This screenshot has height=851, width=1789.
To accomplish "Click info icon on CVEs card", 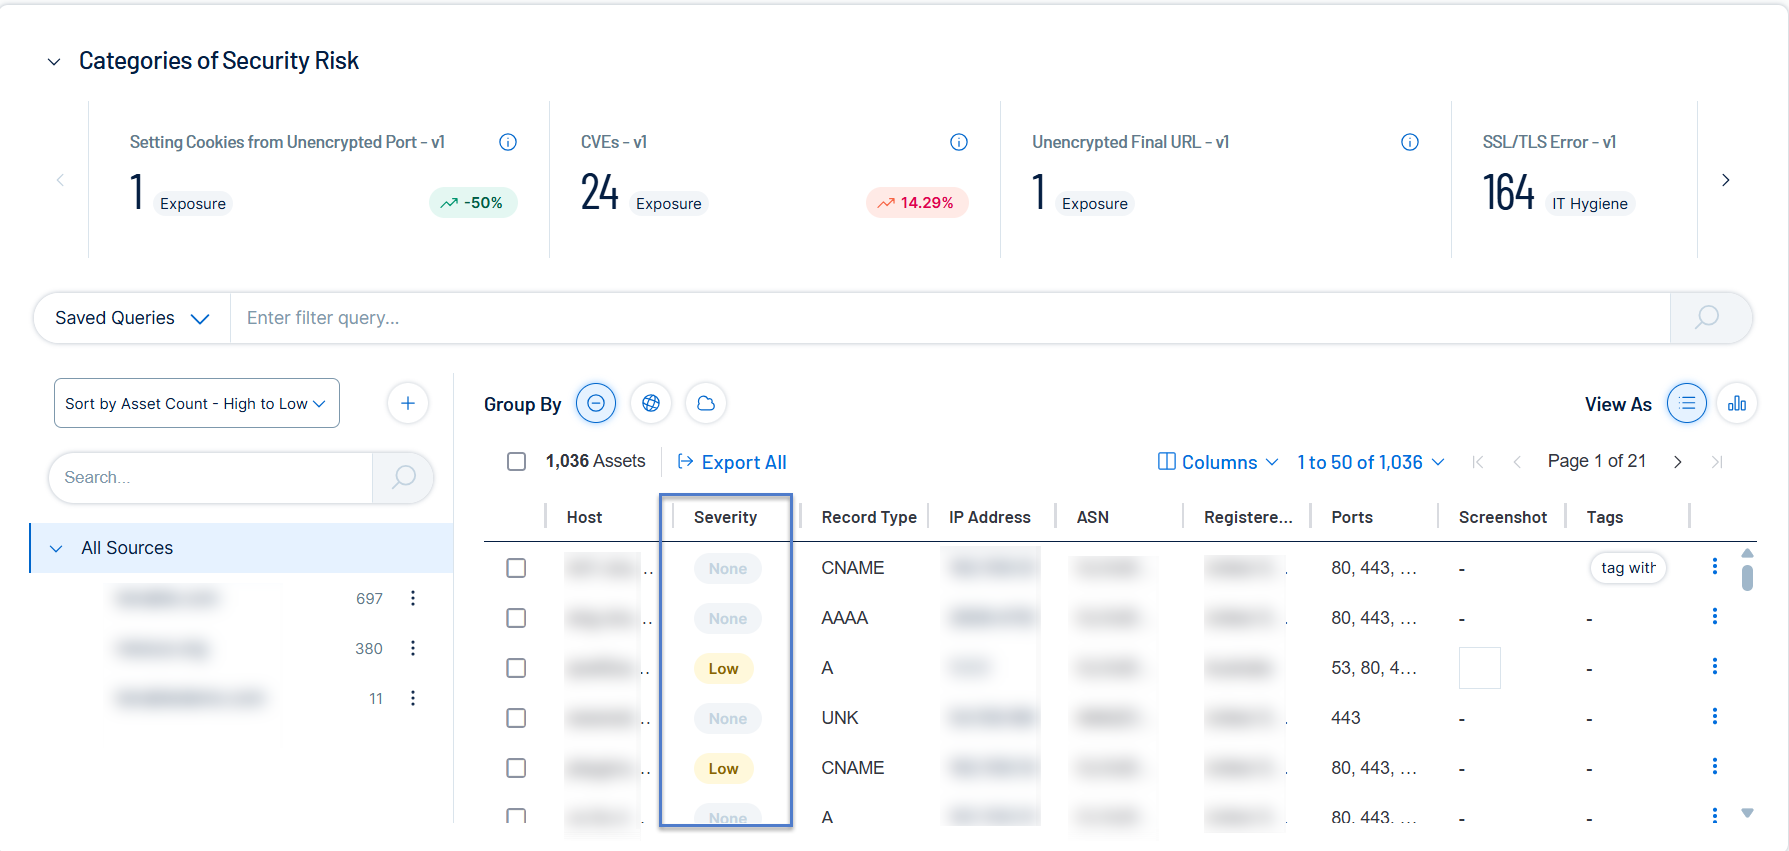I will (x=958, y=142).
